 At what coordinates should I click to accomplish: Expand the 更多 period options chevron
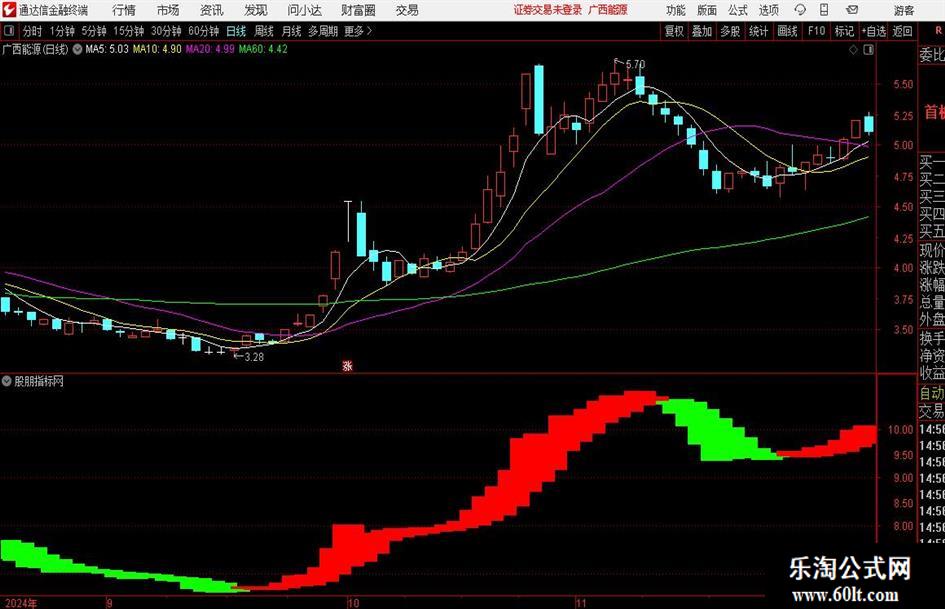(370, 31)
